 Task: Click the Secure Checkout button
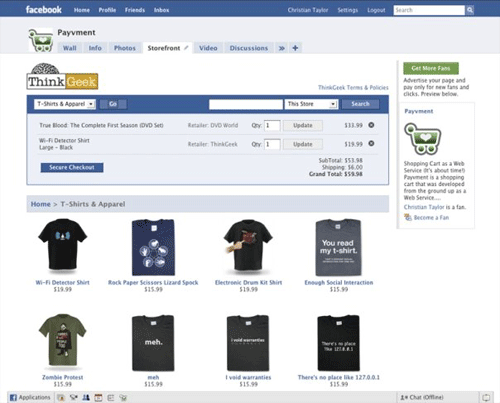point(72,167)
